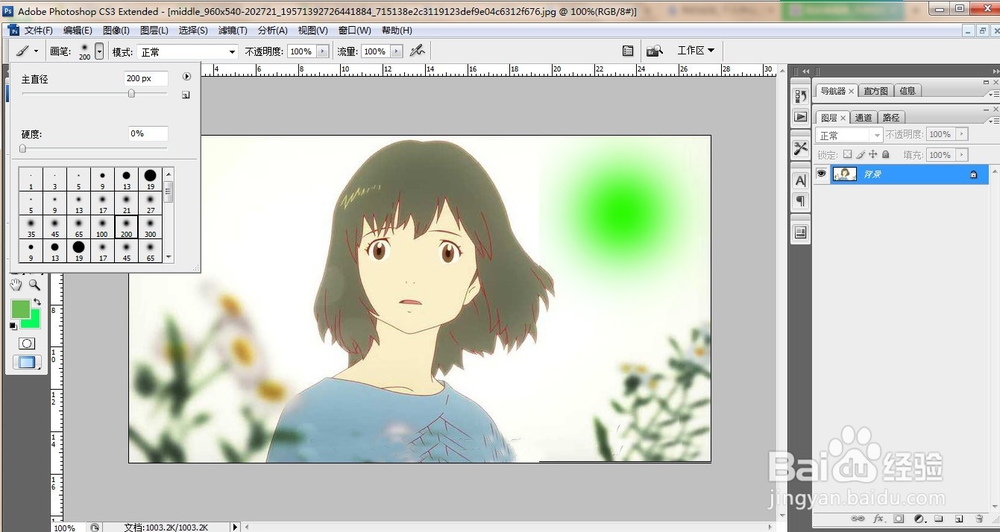Screen dimensions: 1000x532
Task: Toggle lock transparent pixels
Action: (x=847, y=154)
